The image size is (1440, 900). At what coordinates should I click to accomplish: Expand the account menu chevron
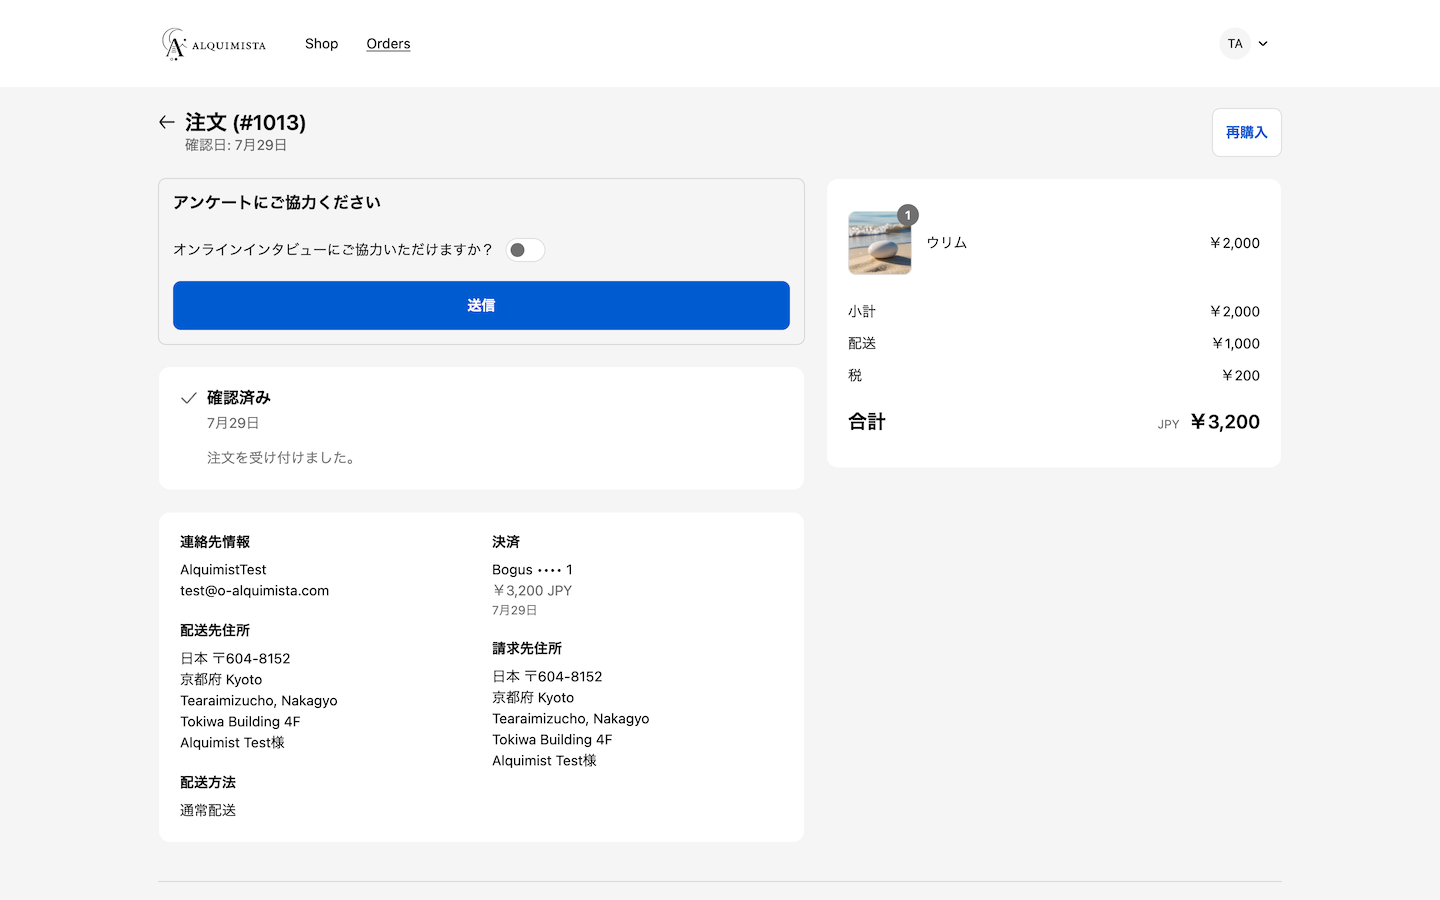pos(1263,44)
